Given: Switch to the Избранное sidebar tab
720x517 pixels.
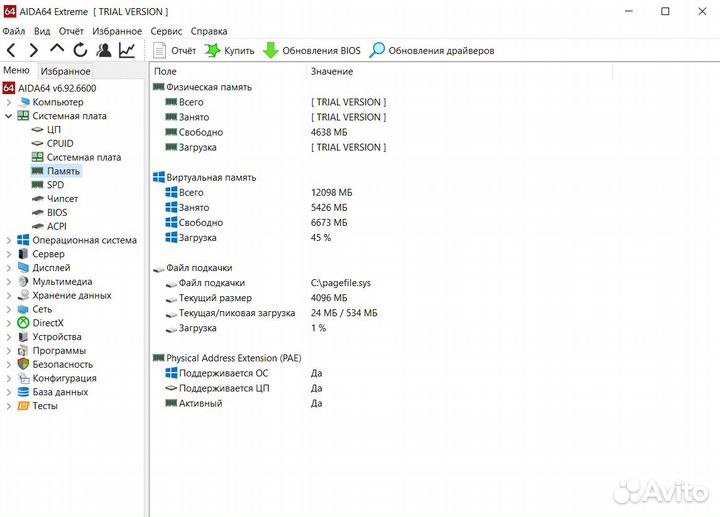Looking at the screenshot, I should (65, 71).
